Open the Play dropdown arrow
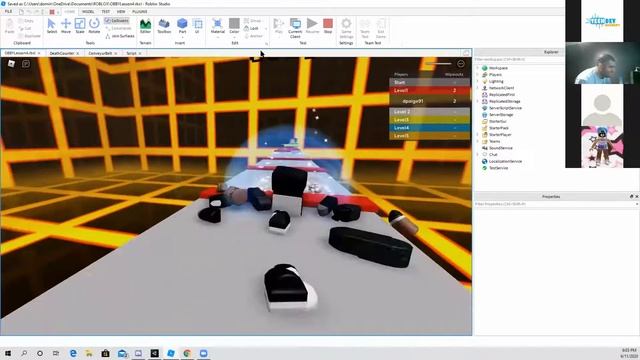The image size is (640, 360). pos(279,37)
